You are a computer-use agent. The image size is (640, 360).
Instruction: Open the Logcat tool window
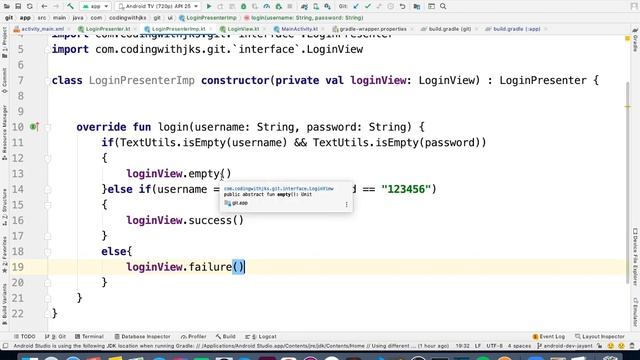[x=261, y=336]
